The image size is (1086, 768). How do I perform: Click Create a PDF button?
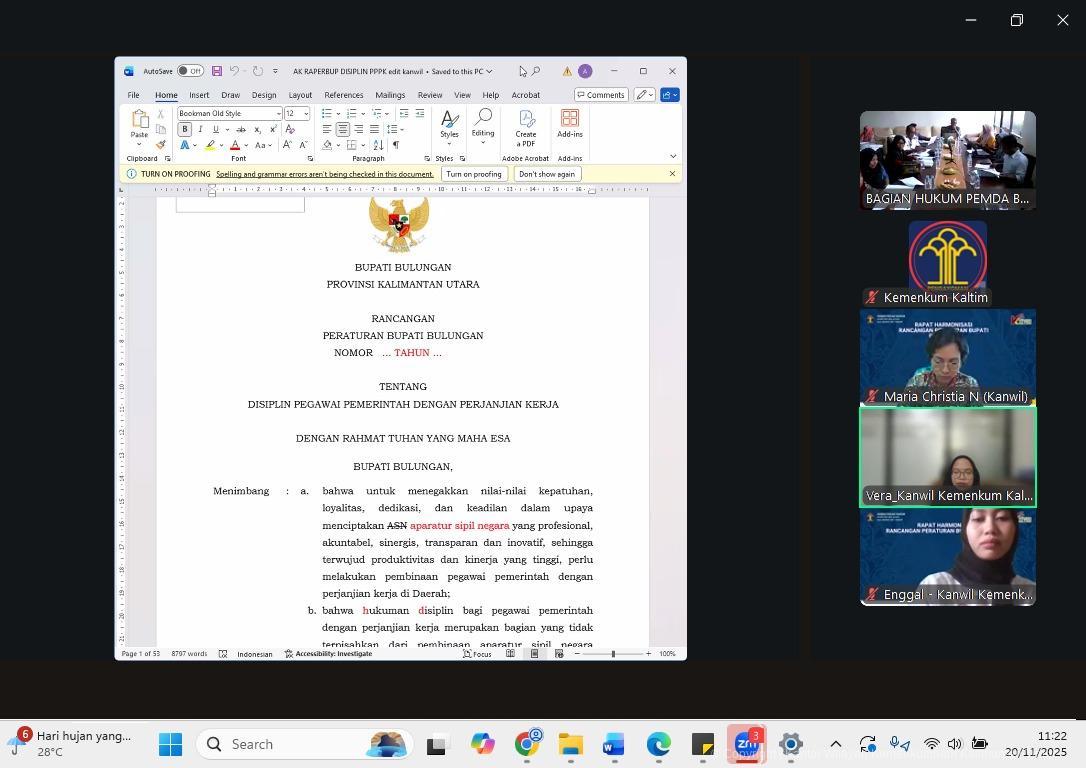click(525, 129)
